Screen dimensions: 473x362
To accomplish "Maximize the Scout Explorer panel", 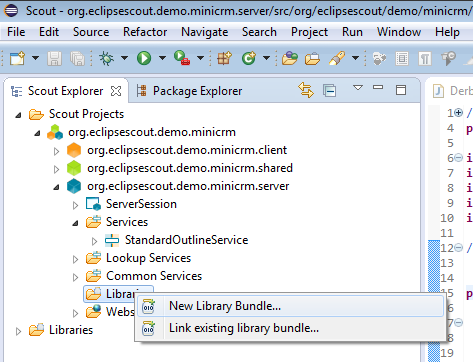I will (x=401, y=90).
